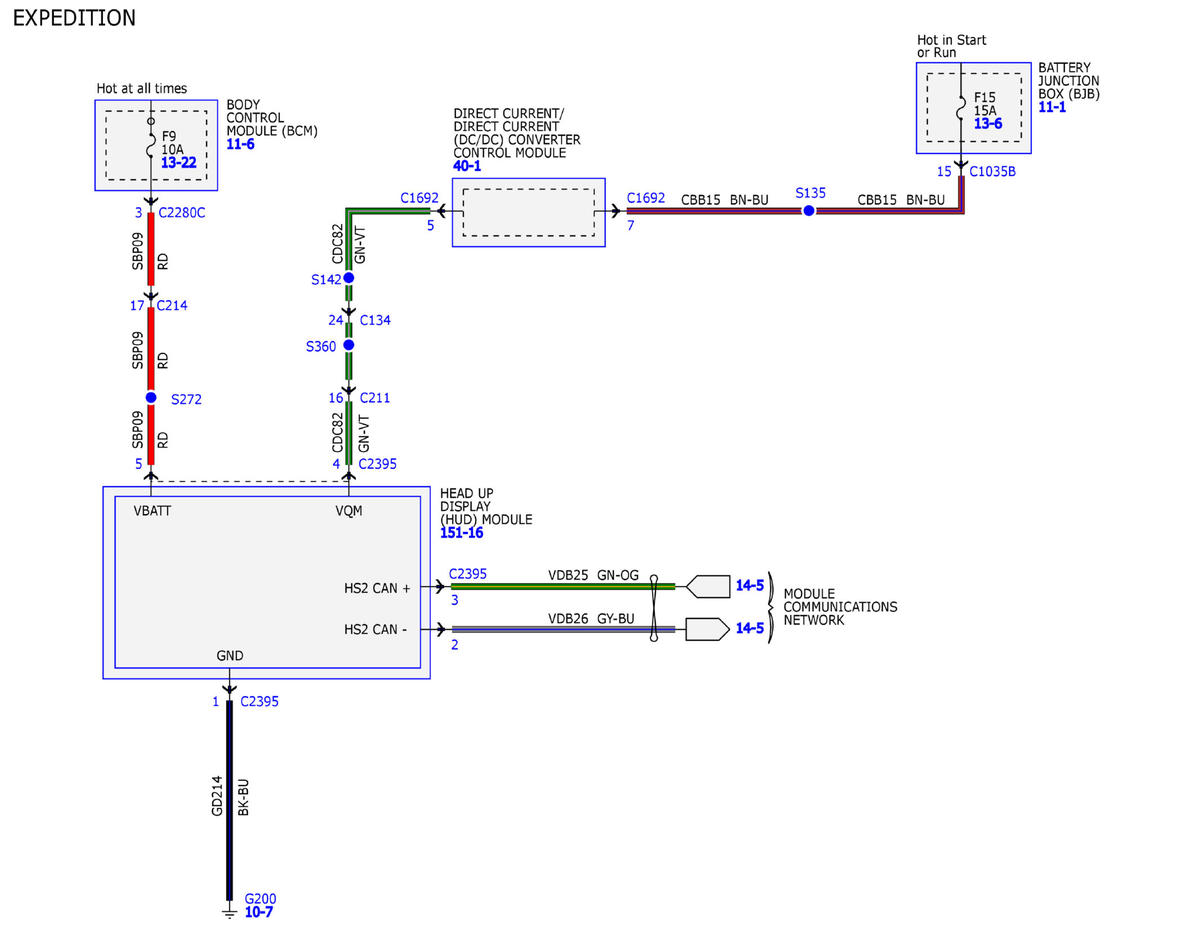
Task: Select splice label S272
Action: [x=187, y=398]
